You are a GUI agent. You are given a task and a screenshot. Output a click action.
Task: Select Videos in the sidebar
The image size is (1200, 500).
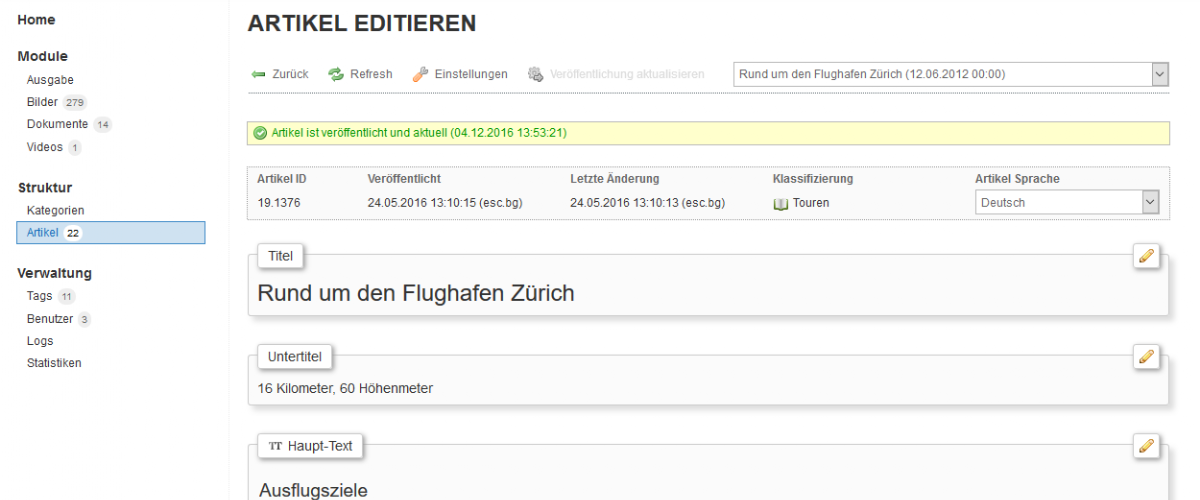[44, 147]
